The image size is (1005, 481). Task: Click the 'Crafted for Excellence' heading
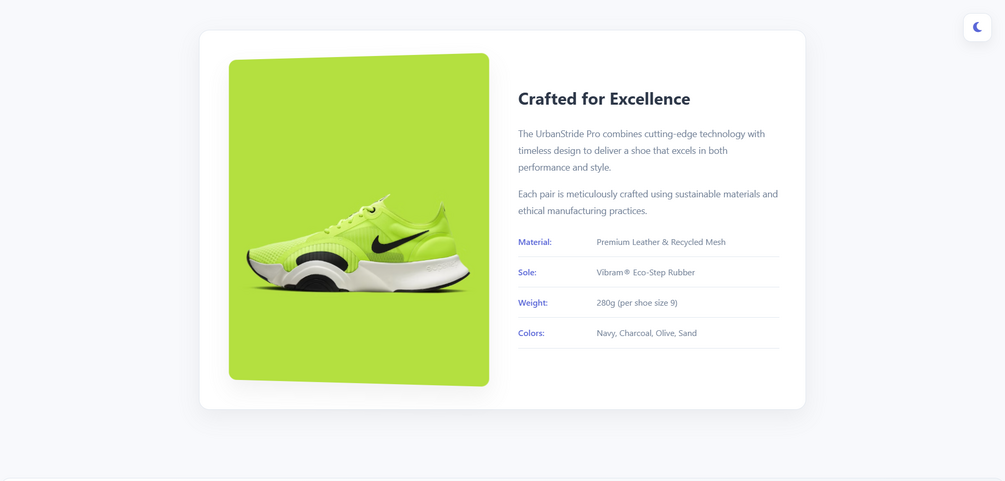coord(604,99)
